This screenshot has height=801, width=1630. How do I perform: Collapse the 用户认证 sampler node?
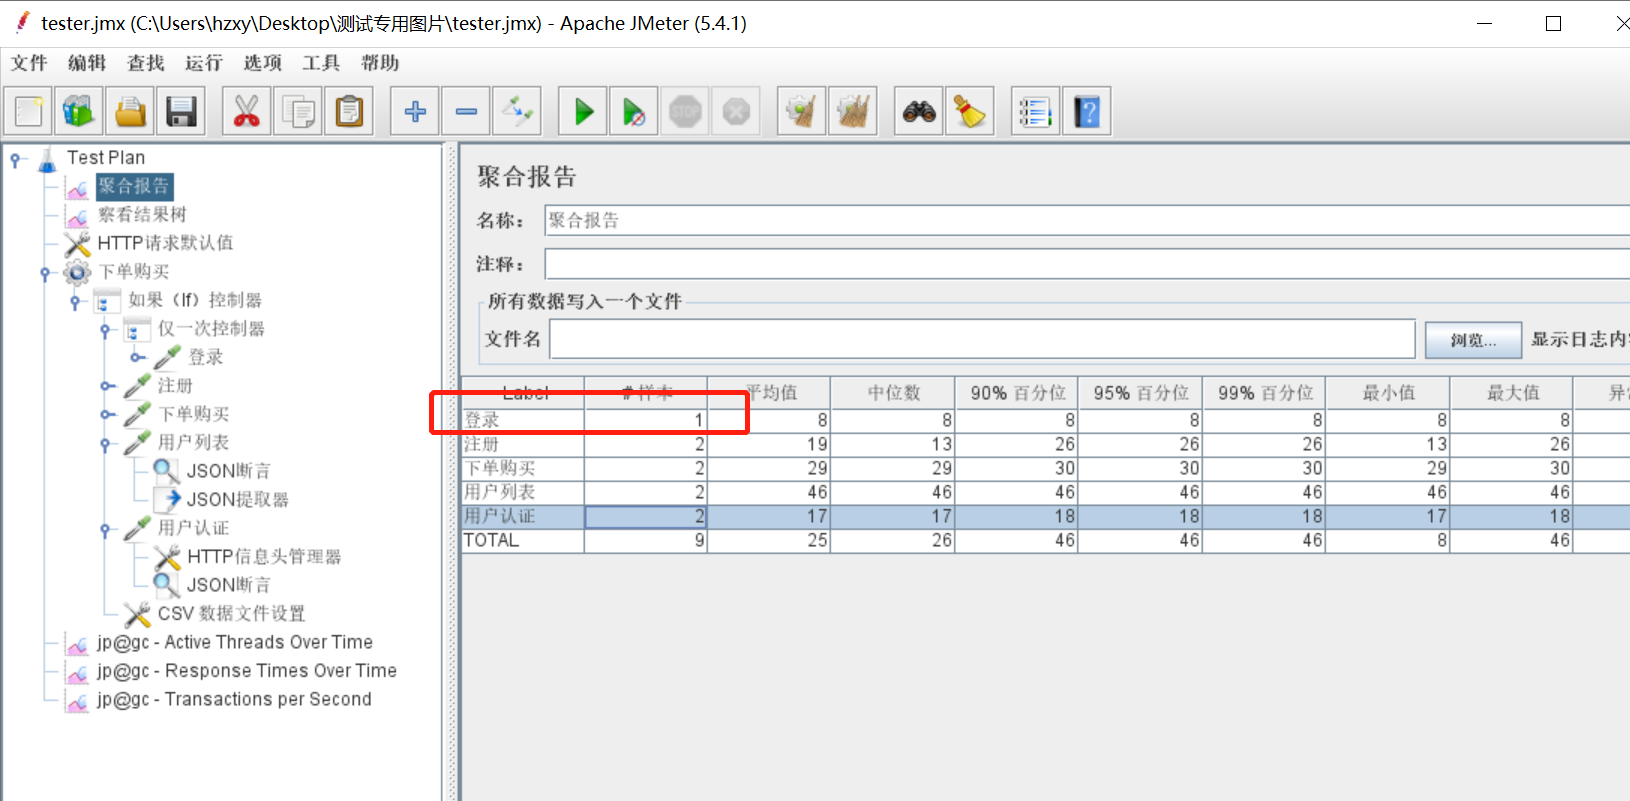tap(105, 529)
